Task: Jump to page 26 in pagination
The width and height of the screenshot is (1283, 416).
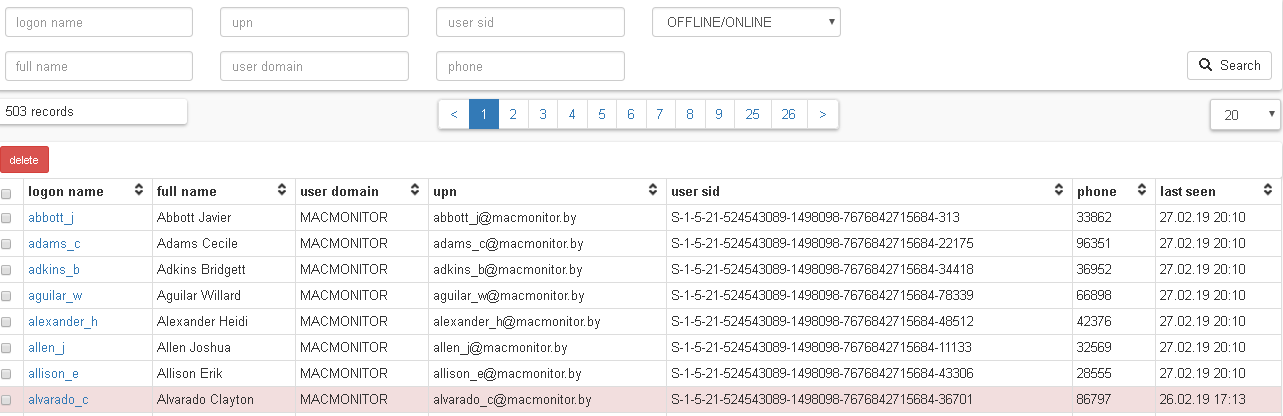Action: (788, 115)
